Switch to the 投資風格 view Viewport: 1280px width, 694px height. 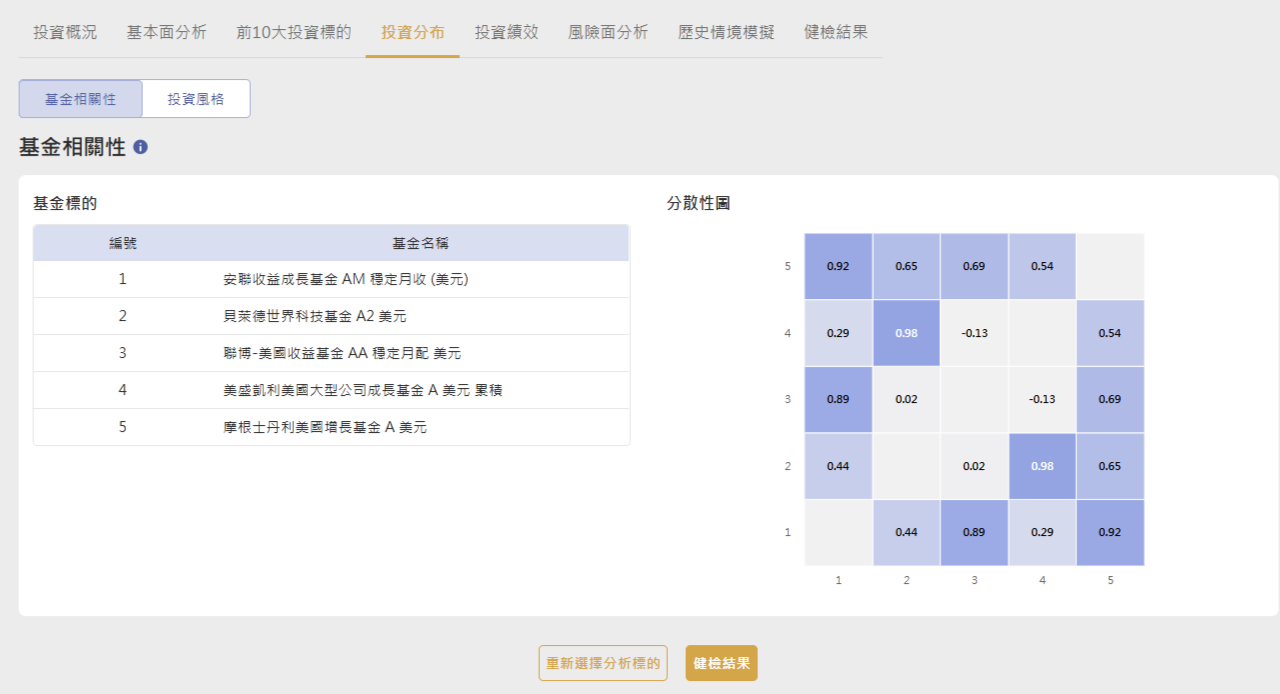pyautogui.click(x=196, y=99)
